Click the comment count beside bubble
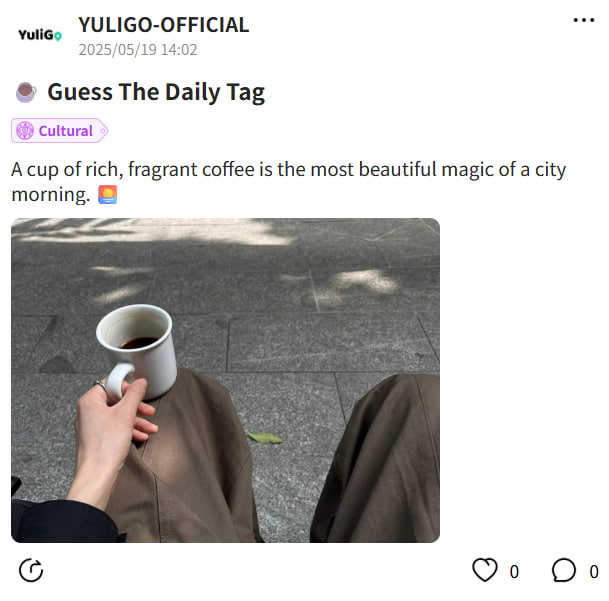 (594, 572)
